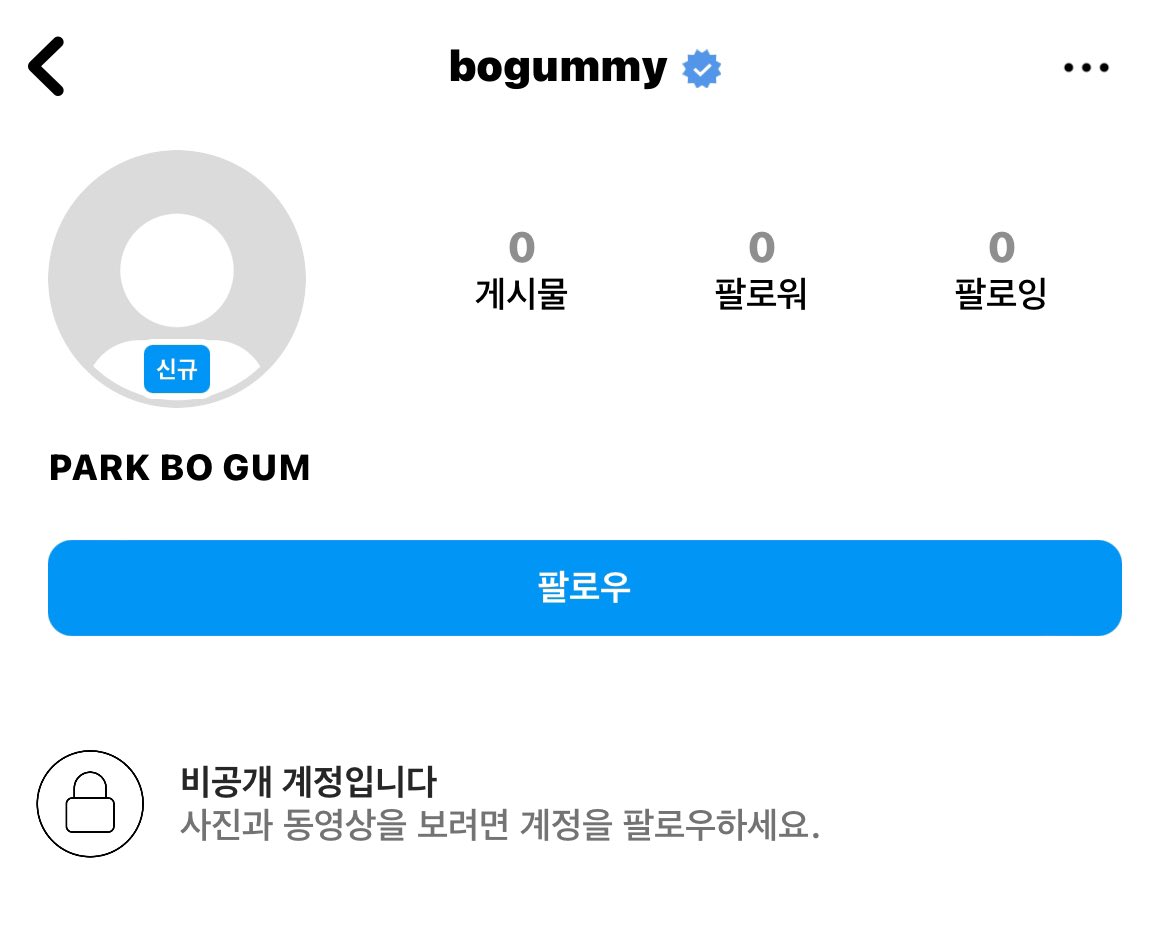Tap the blue verified badge
The width and height of the screenshot is (1170, 952).
point(701,69)
